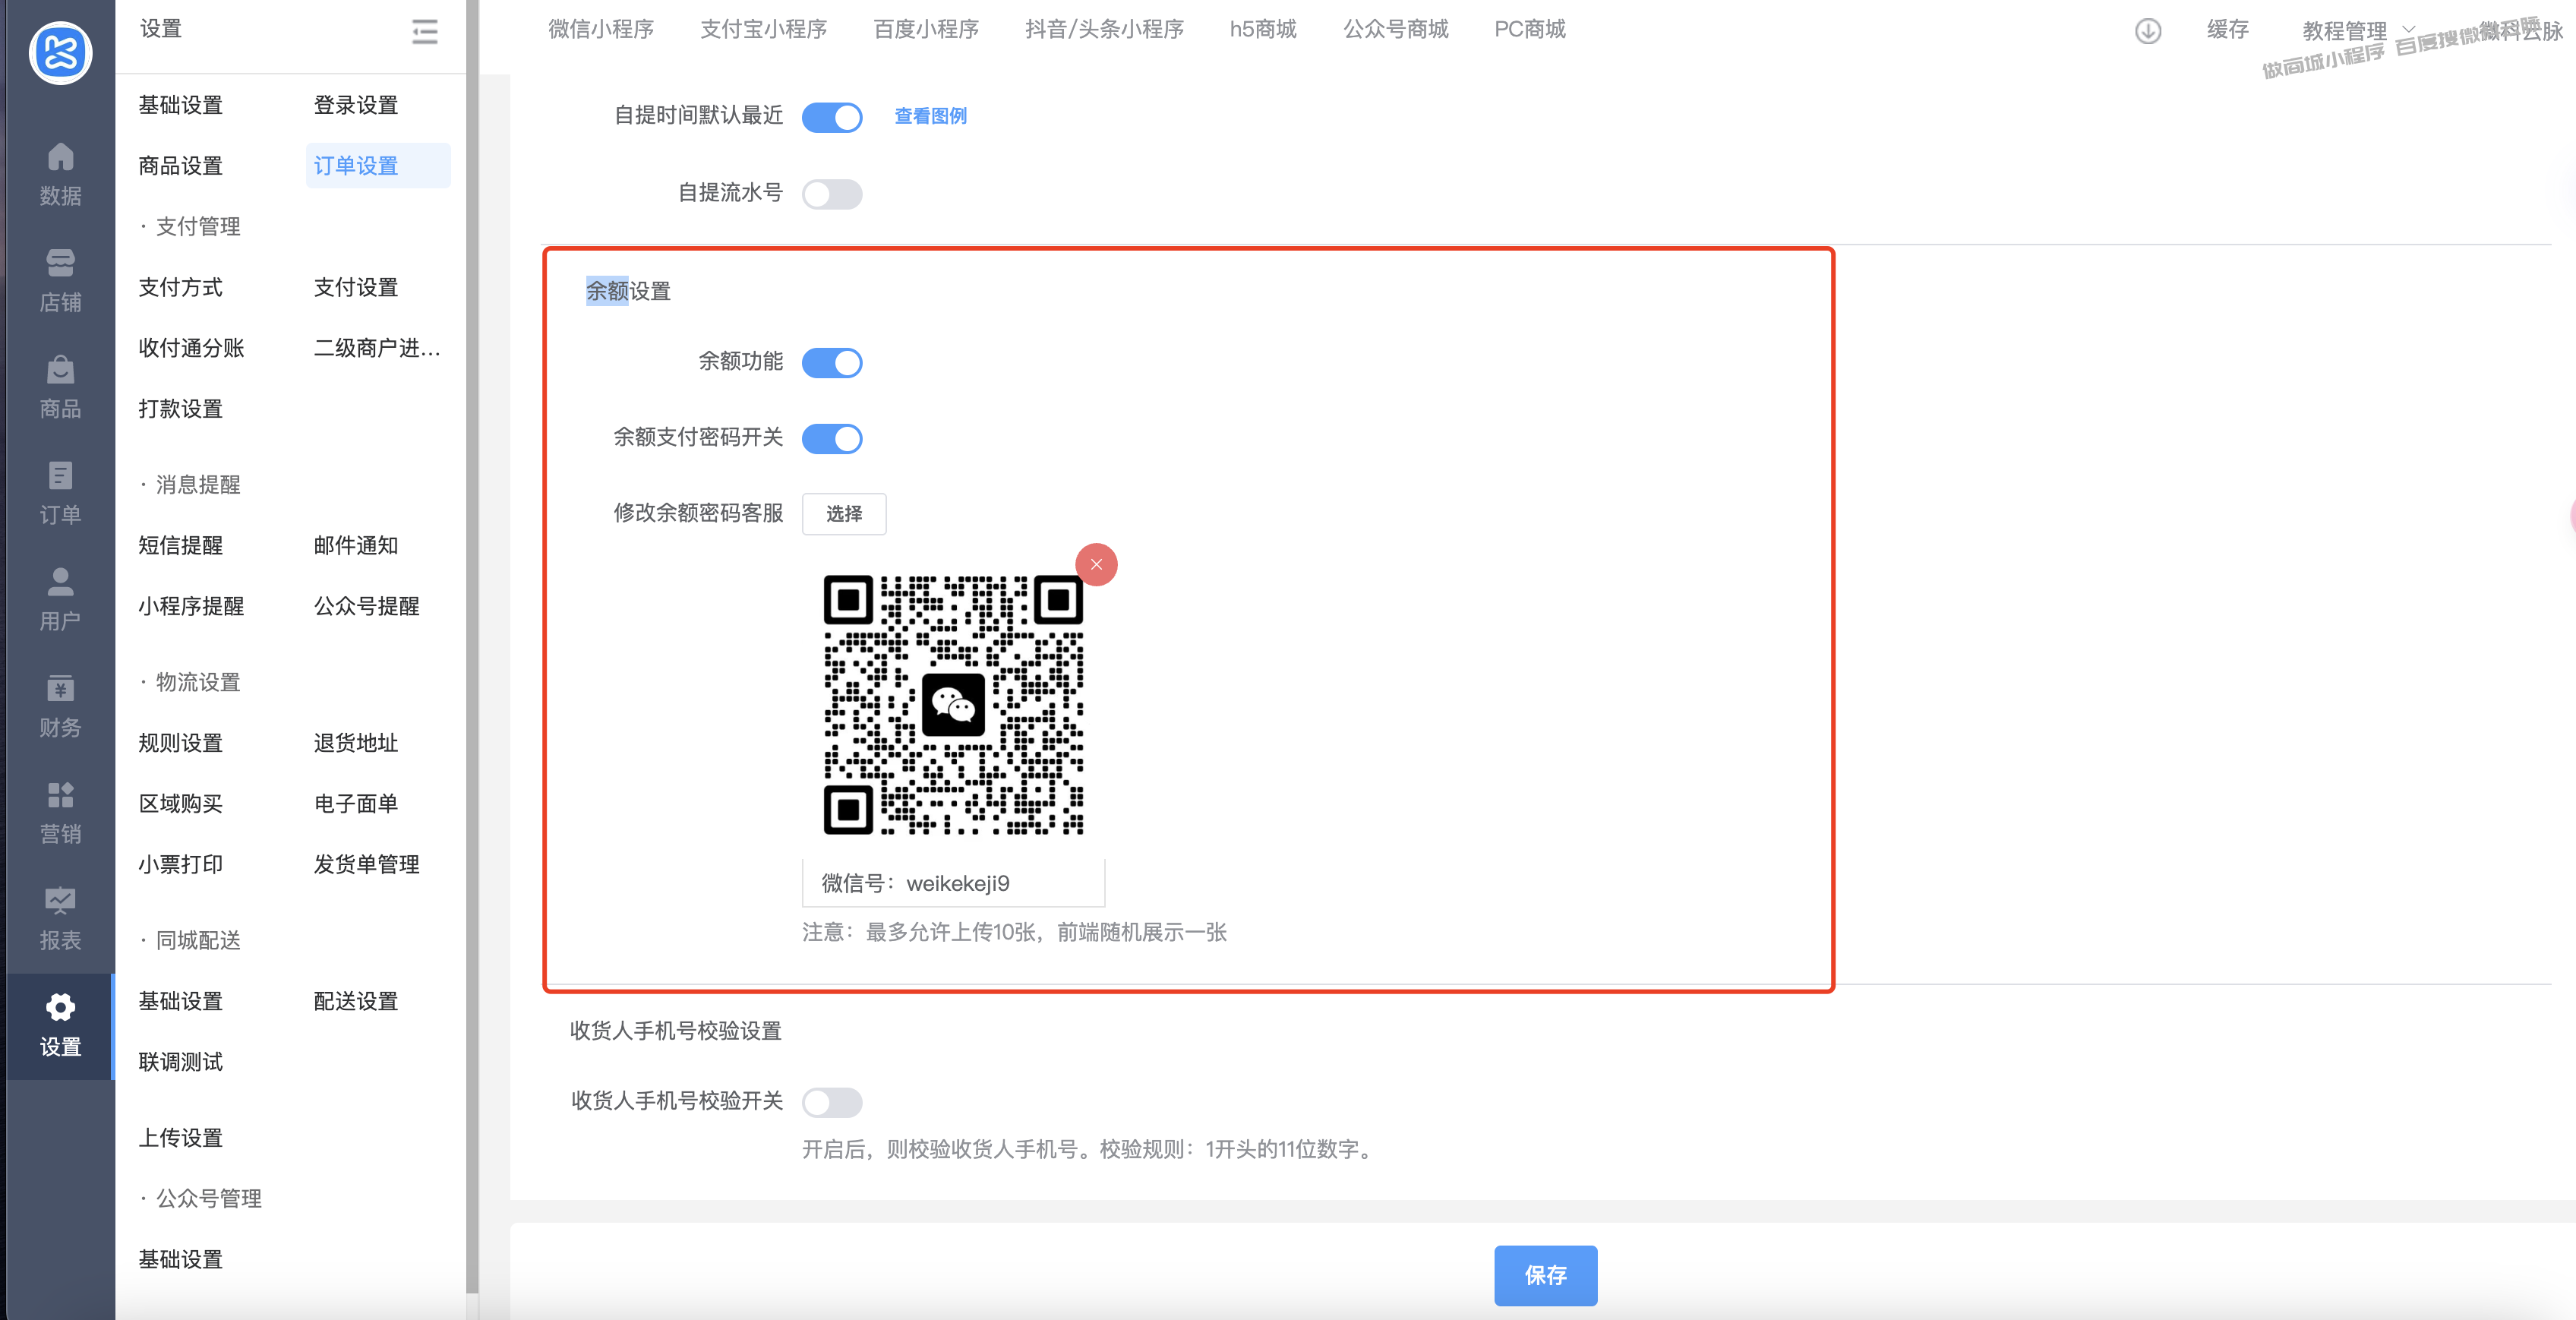The image size is (2576, 1320).
Task: Open 基础设置 under 同城配送
Action: point(180,1001)
